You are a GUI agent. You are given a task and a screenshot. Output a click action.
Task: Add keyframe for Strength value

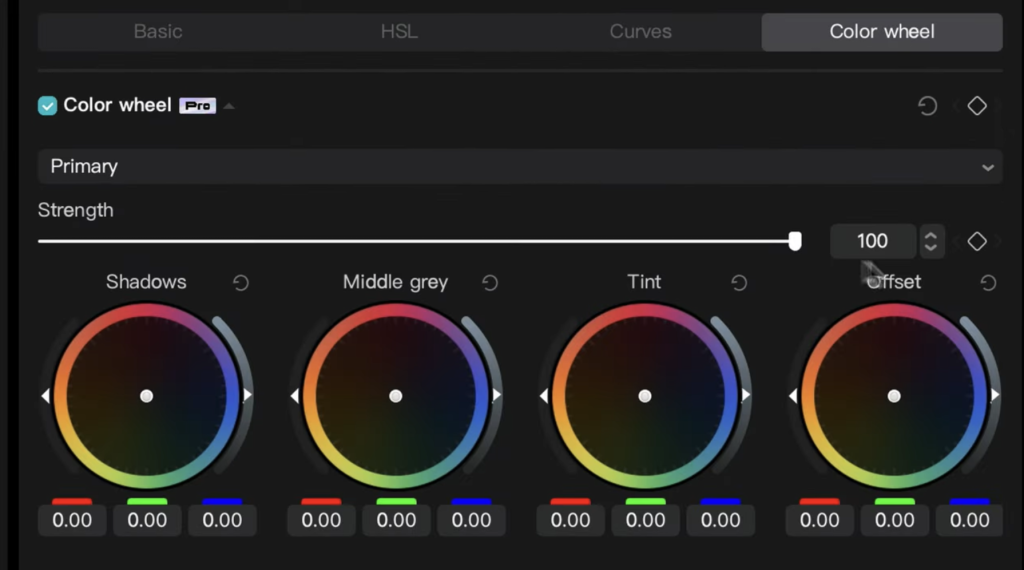click(977, 242)
